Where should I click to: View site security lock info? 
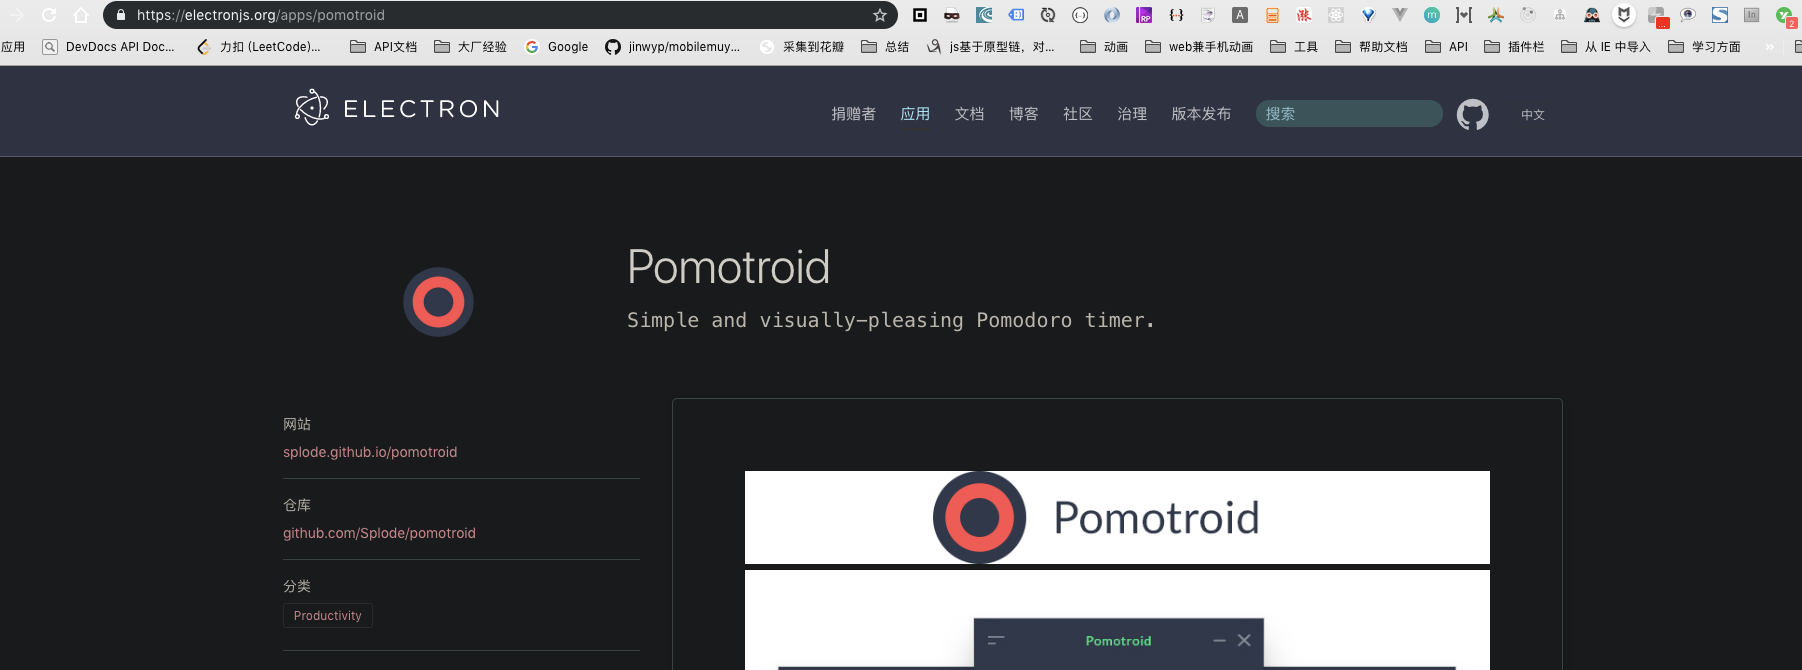[121, 15]
